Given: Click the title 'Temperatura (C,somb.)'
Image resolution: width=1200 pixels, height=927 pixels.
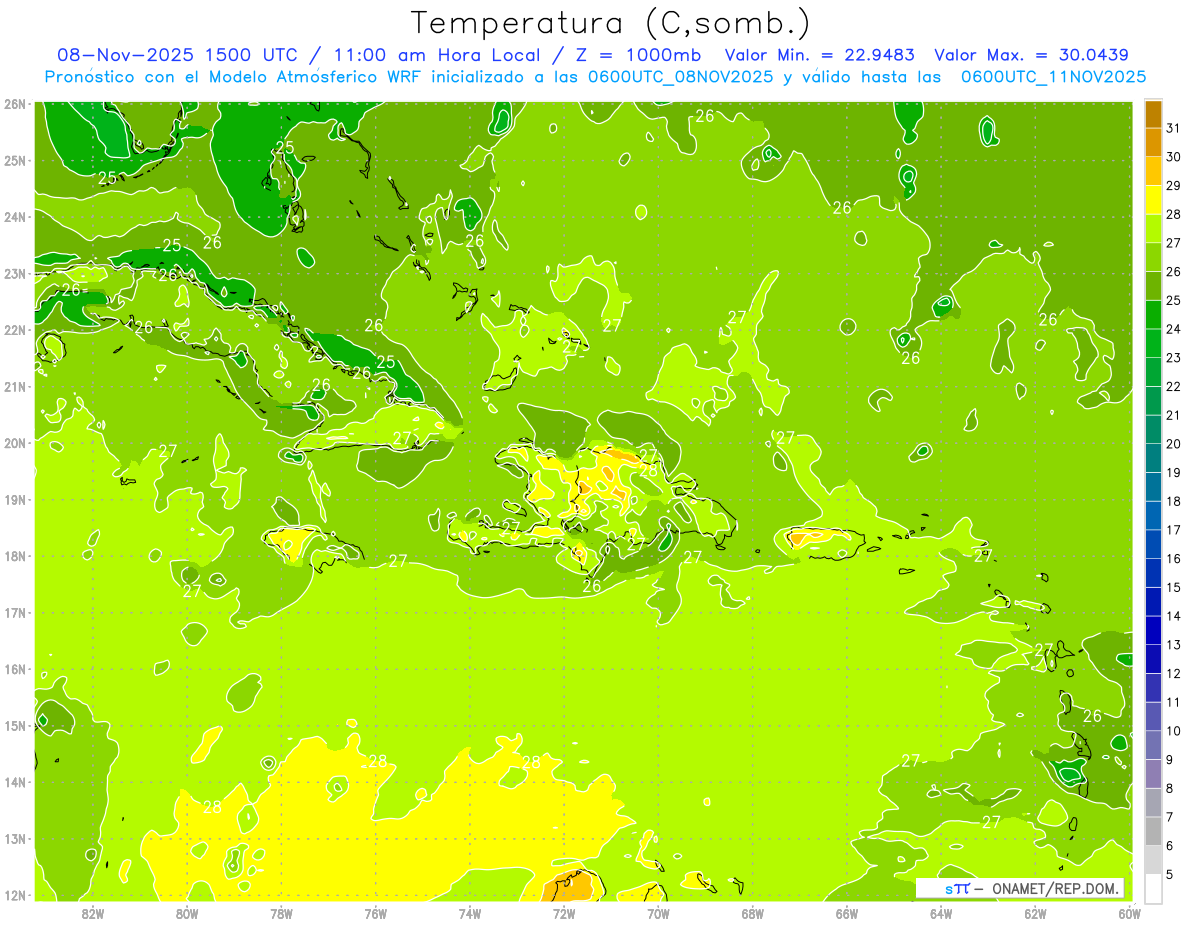Looking at the screenshot, I should click(x=611, y=23).
